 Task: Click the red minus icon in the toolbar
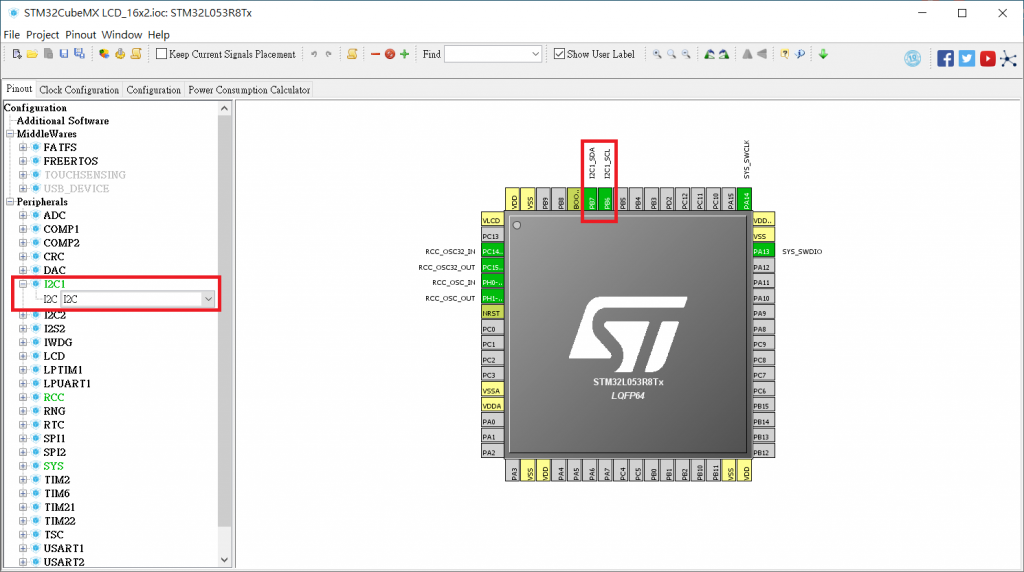click(x=376, y=54)
